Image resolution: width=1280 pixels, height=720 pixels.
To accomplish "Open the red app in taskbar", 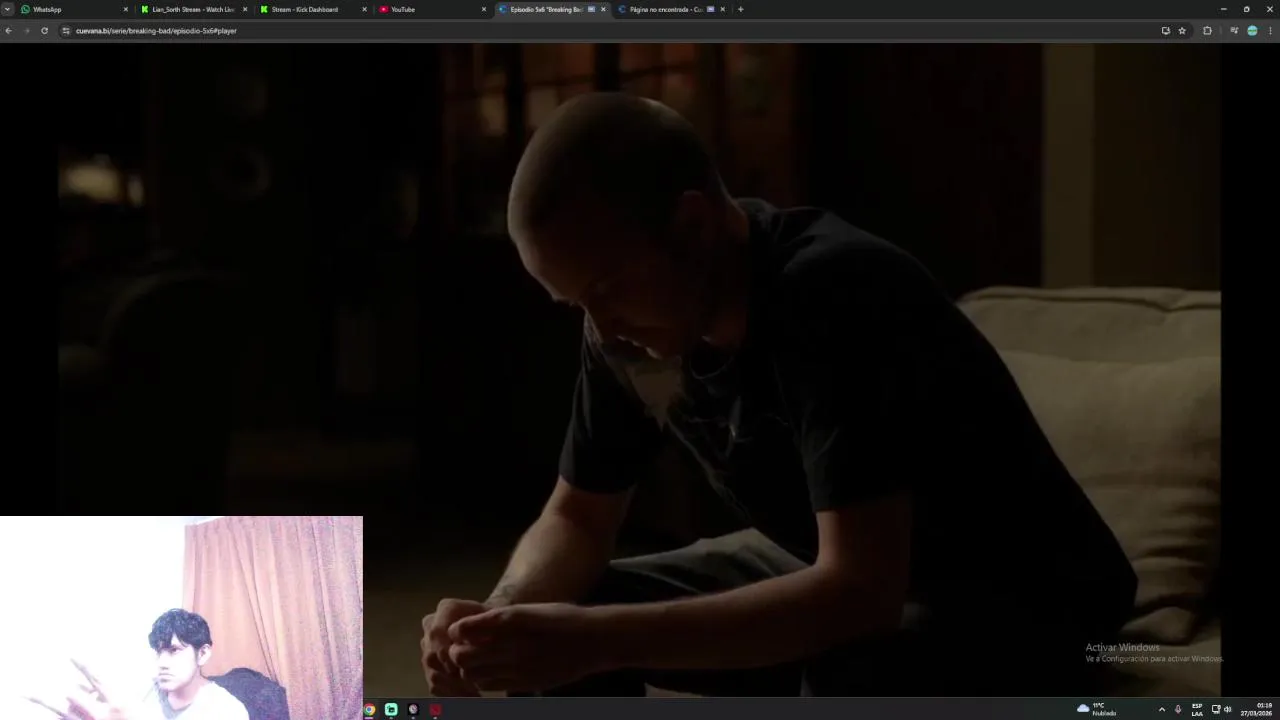I will tap(435, 710).
